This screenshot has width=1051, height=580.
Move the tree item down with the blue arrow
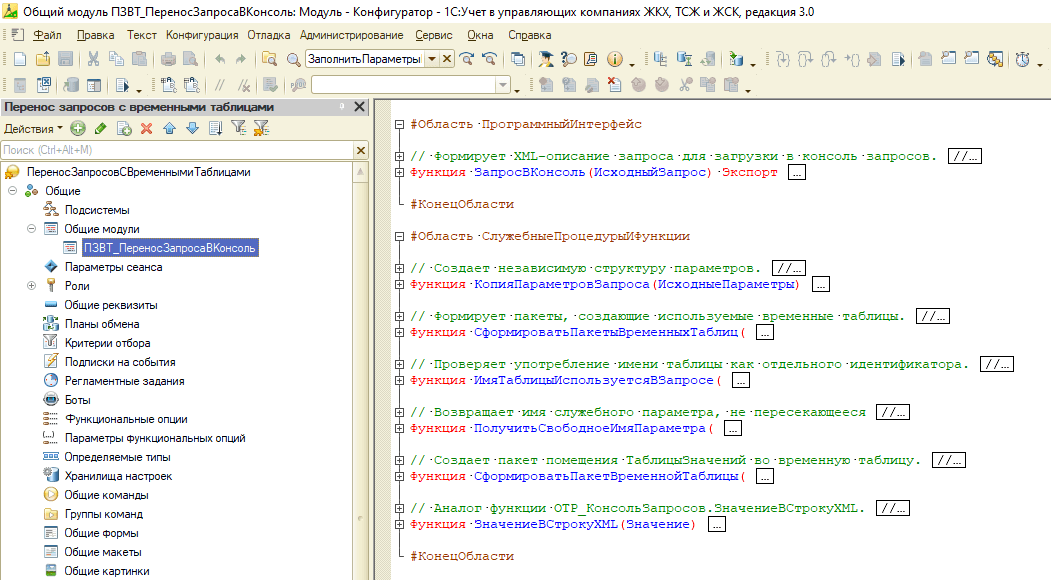[x=192, y=128]
